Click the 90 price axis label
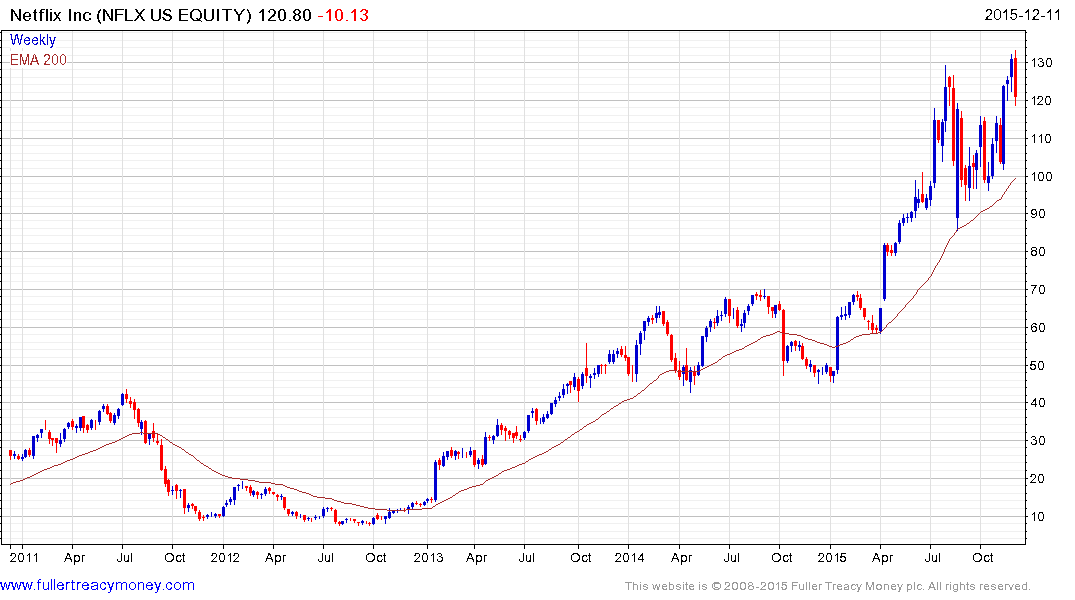The width and height of the screenshot is (1075, 600). (1038, 213)
